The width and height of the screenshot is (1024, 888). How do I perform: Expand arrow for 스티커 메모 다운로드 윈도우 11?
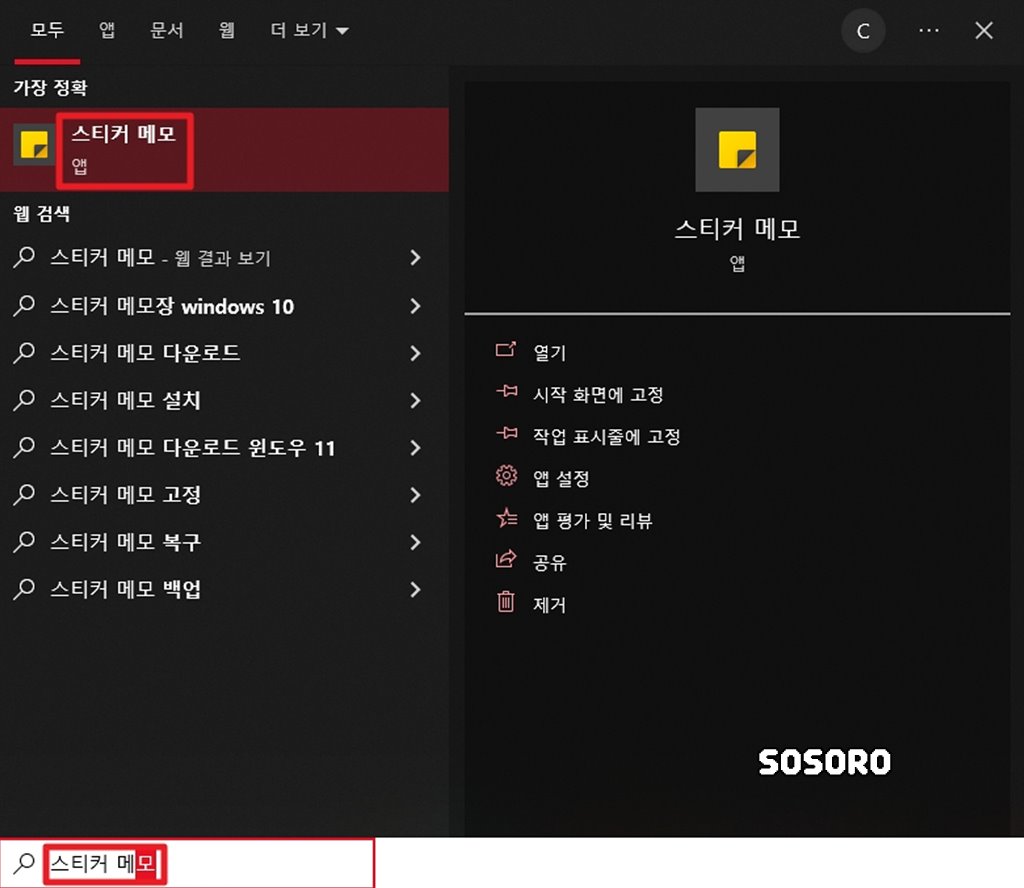point(415,447)
